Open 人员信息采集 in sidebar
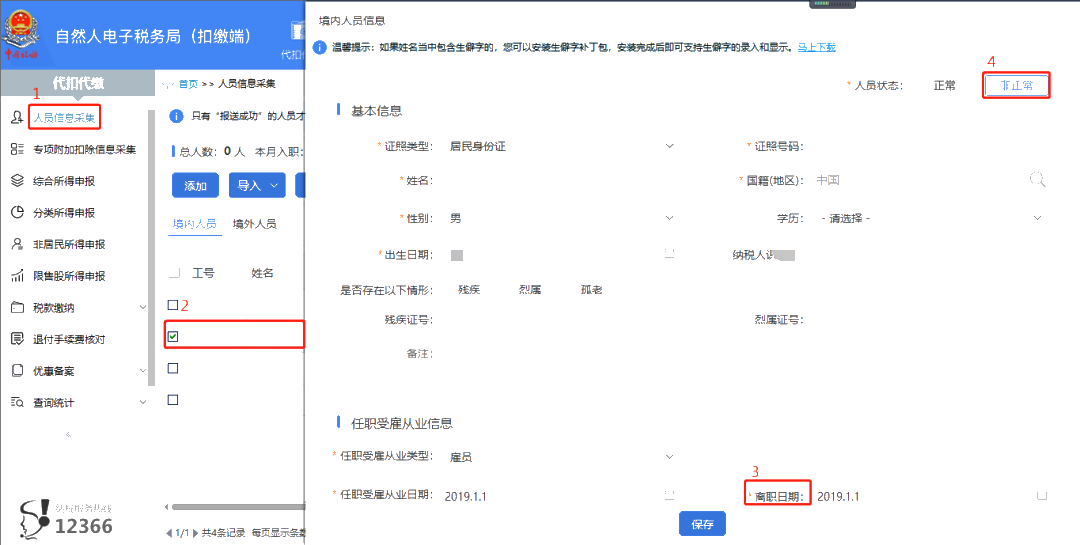Screen dimensions: 1080x545 click(x=64, y=118)
